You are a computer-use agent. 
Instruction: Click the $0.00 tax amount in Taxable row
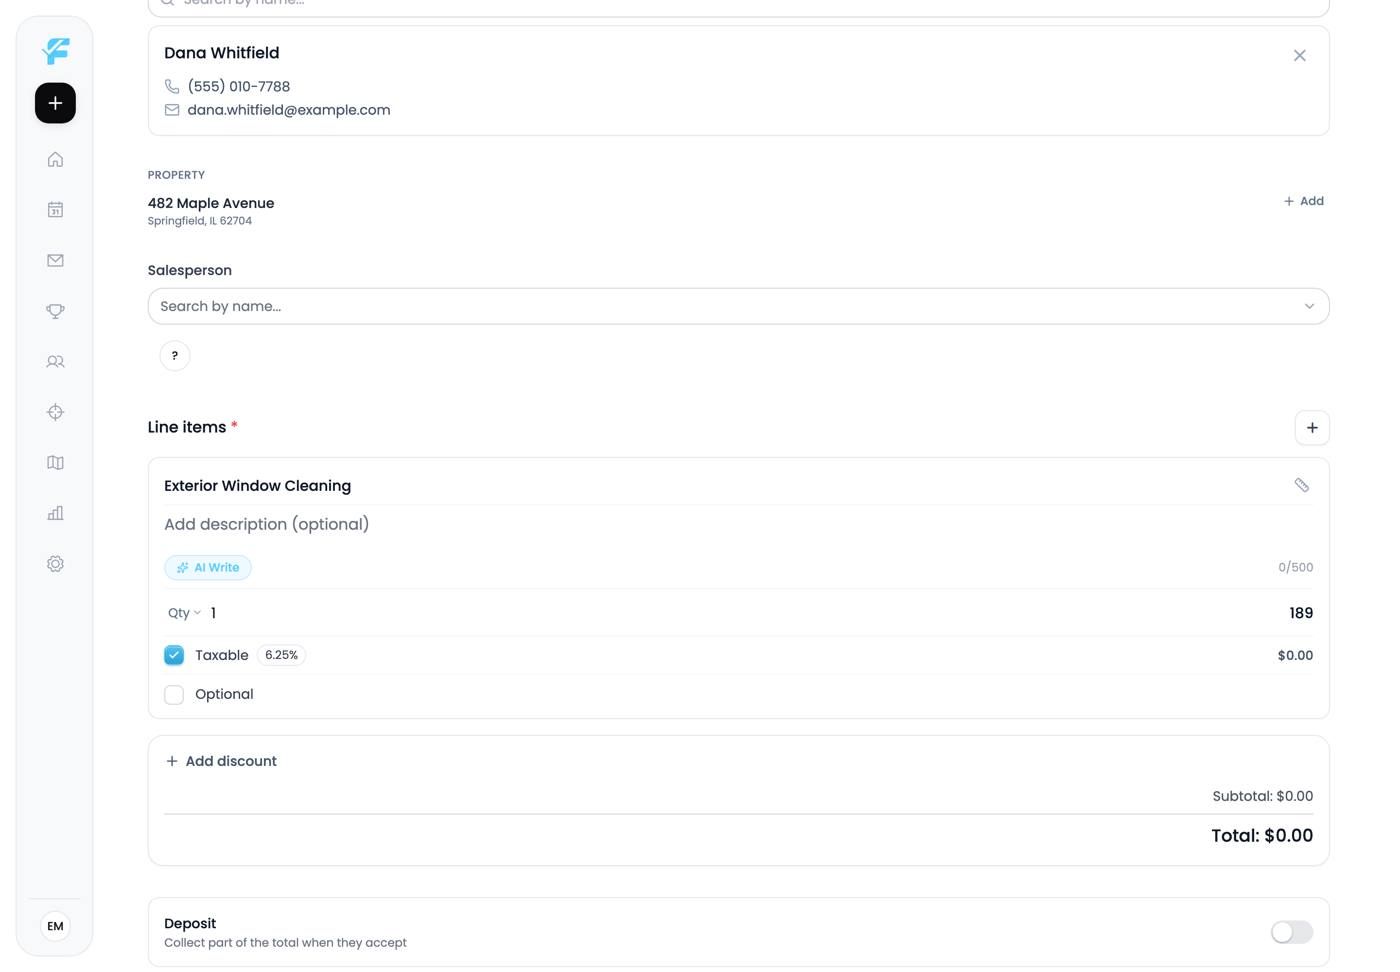(x=1295, y=655)
